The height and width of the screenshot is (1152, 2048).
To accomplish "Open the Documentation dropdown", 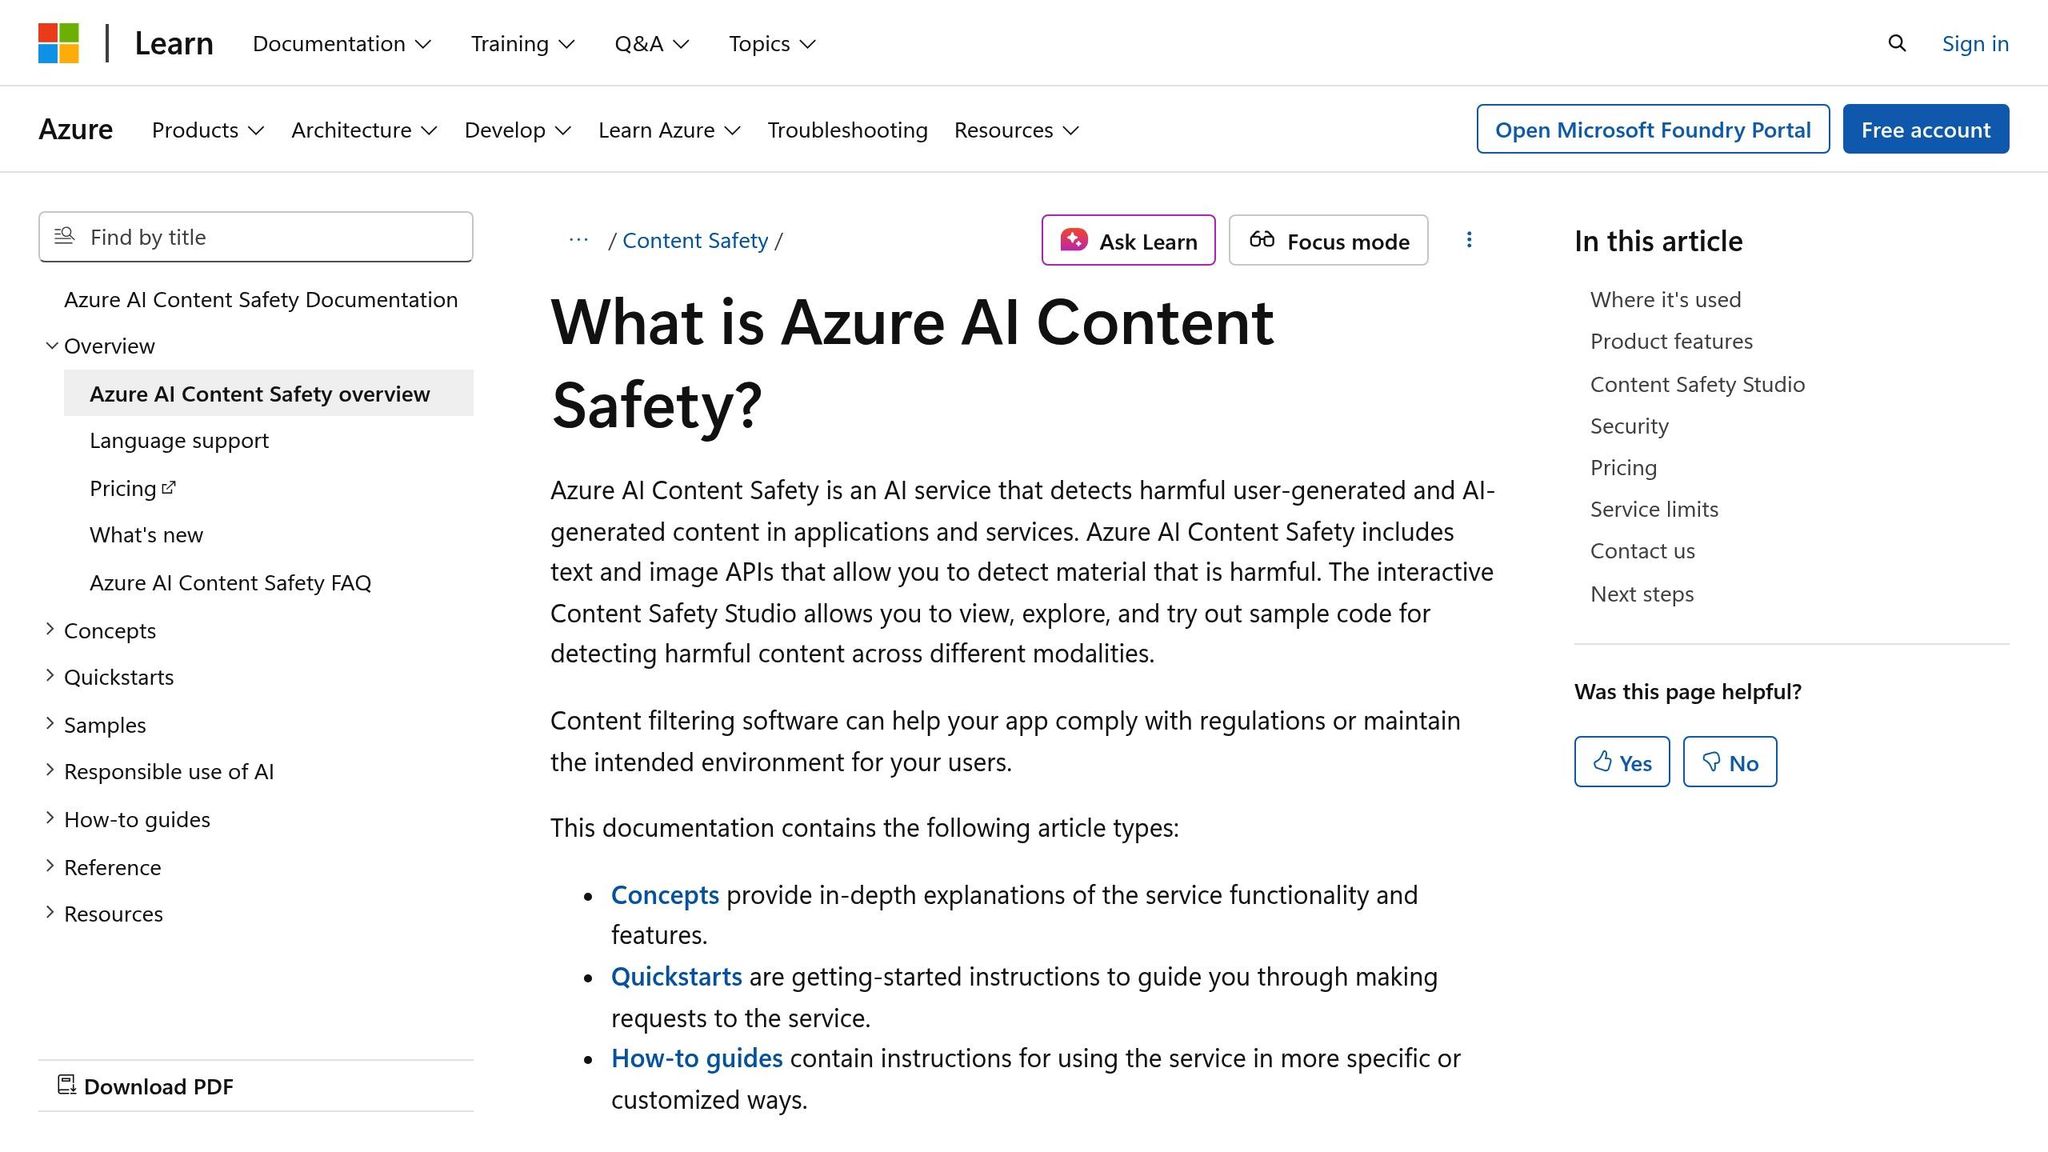I will coord(341,43).
